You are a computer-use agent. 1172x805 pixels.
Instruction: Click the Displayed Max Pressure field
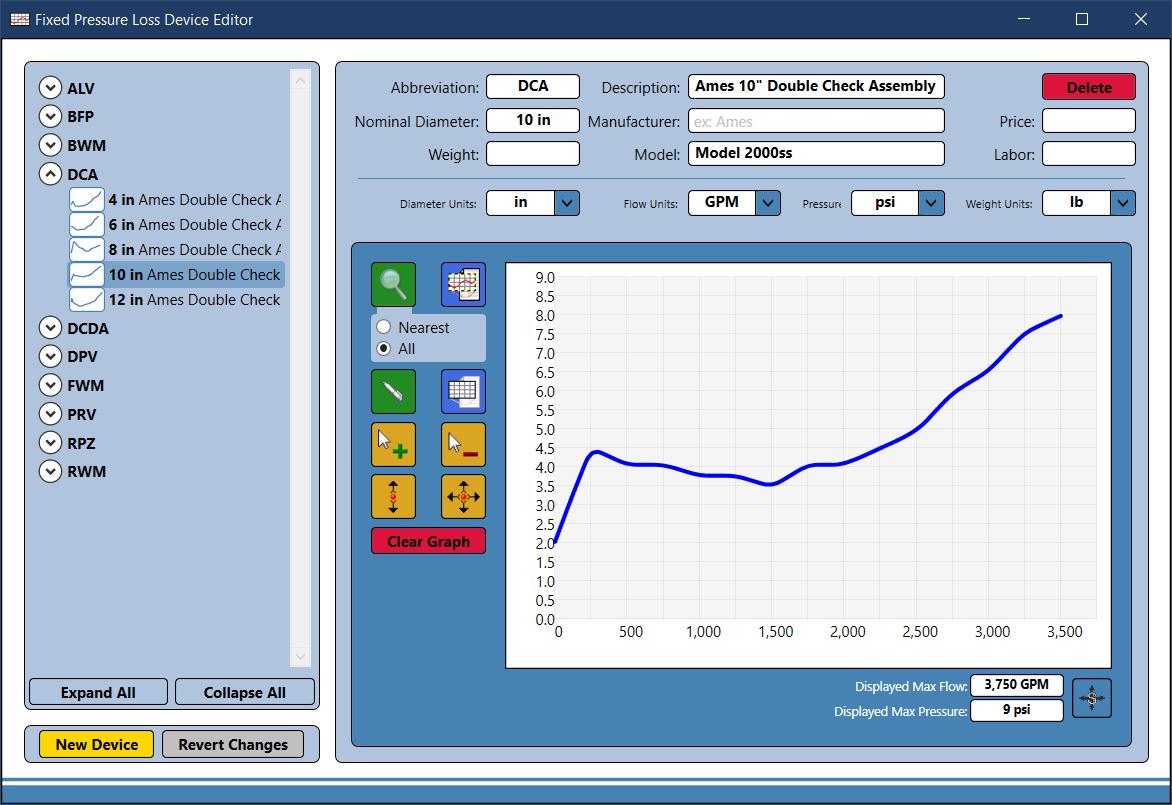point(1017,710)
